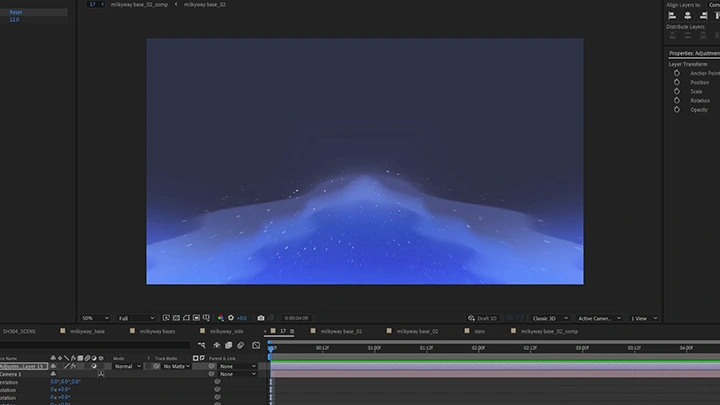The width and height of the screenshot is (720, 405).
Task: Click the Camera 1 layer duration bar
Action: coord(495,374)
